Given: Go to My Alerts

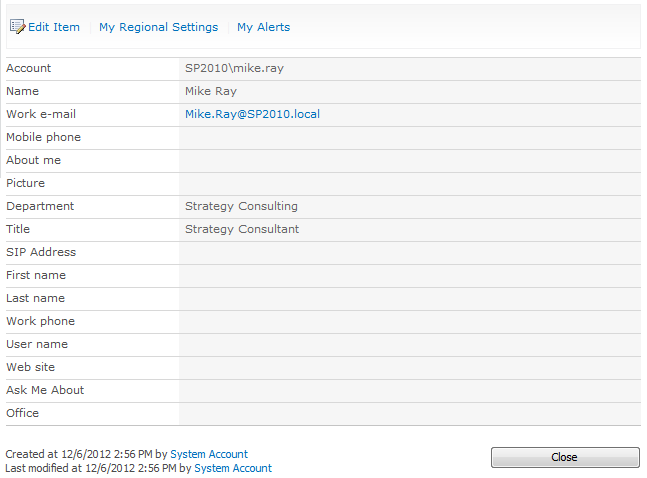Looking at the screenshot, I should 263,27.
